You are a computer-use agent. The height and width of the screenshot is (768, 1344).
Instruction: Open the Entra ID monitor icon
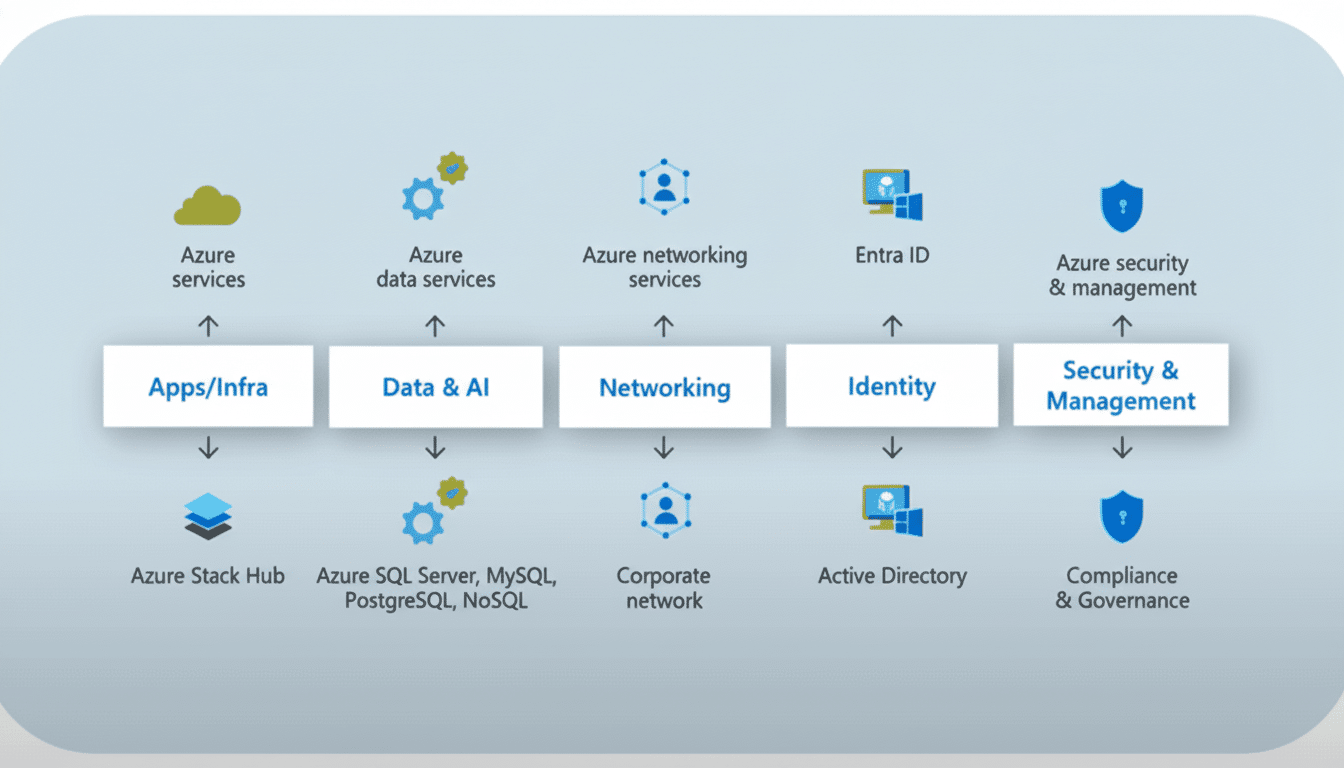coord(889,193)
